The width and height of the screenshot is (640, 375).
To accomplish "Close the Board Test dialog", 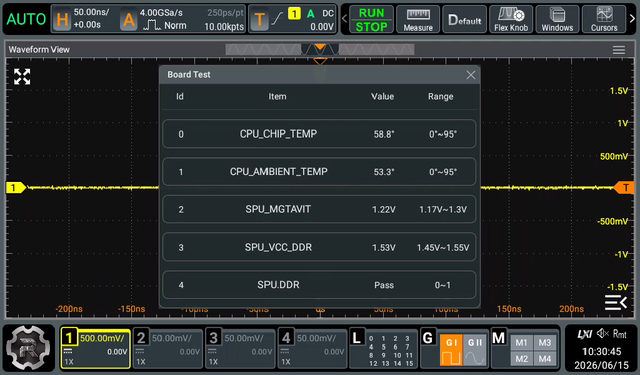I will click(x=471, y=75).
